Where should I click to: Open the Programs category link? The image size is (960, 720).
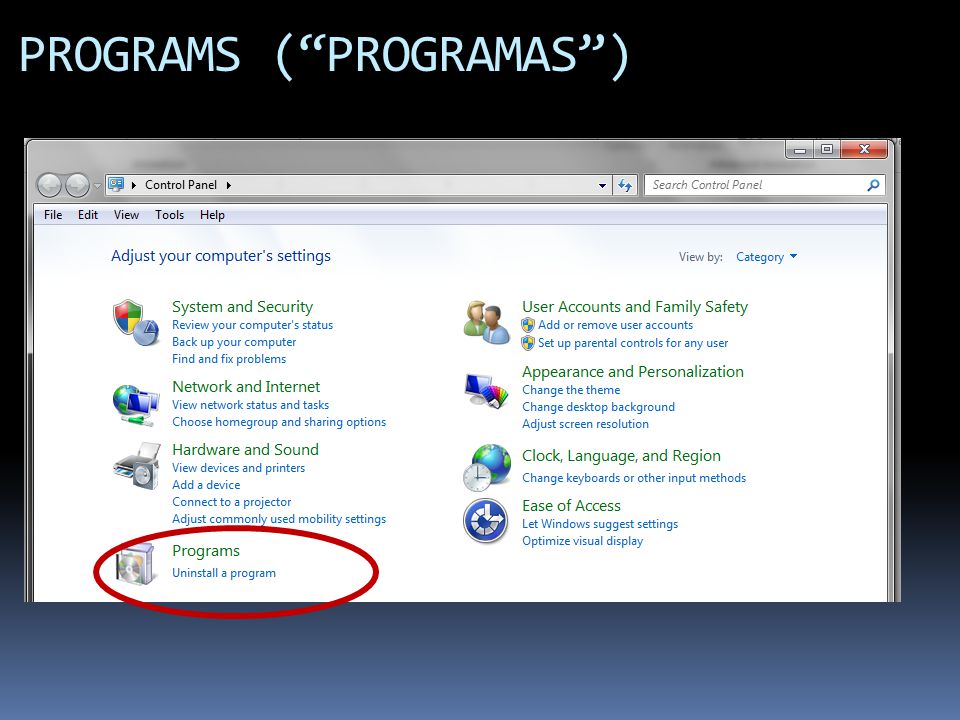(206, 551)
